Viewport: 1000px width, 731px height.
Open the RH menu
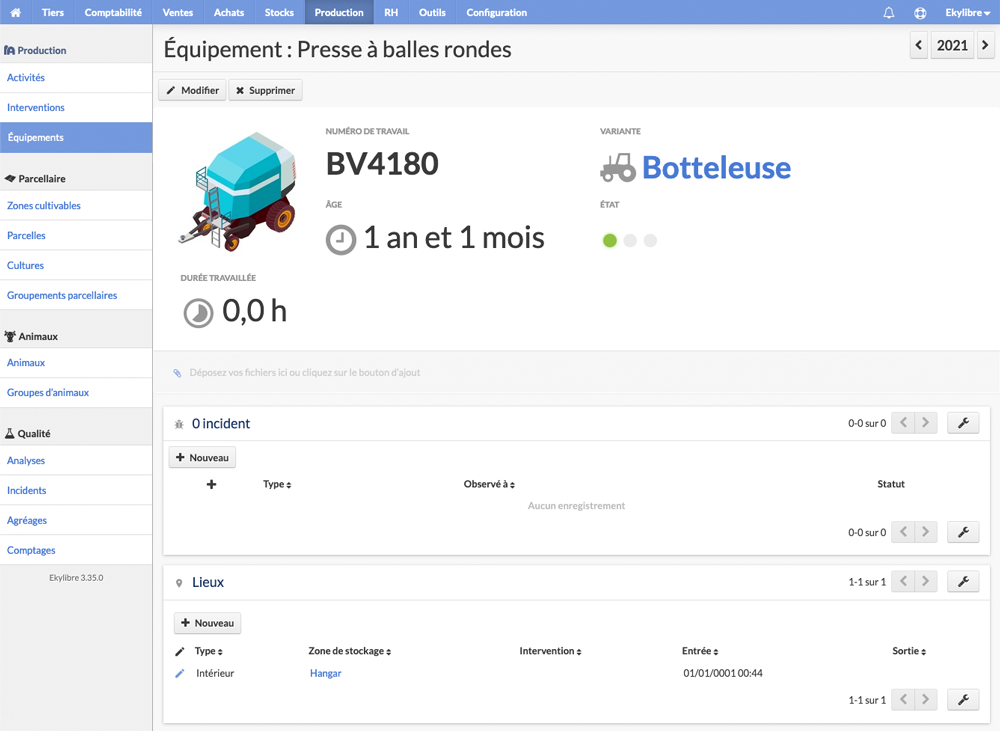pos(391,12)
